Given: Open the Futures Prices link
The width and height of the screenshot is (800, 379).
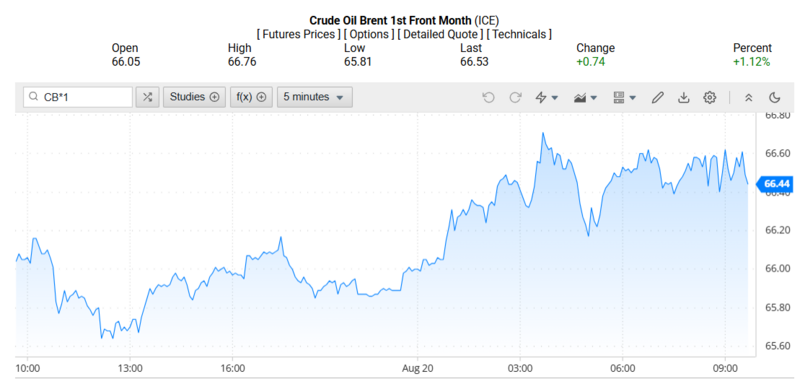Looking at the screenshot, I should 298,34.
